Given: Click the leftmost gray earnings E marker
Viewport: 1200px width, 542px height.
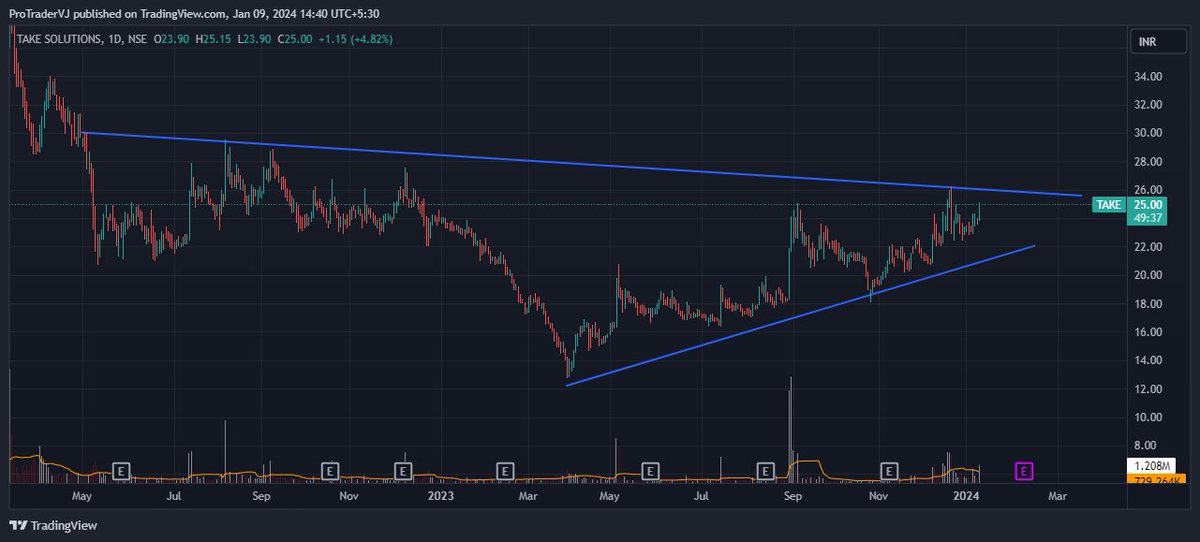Looking at the screenshot, I should (x=121, y=469).
